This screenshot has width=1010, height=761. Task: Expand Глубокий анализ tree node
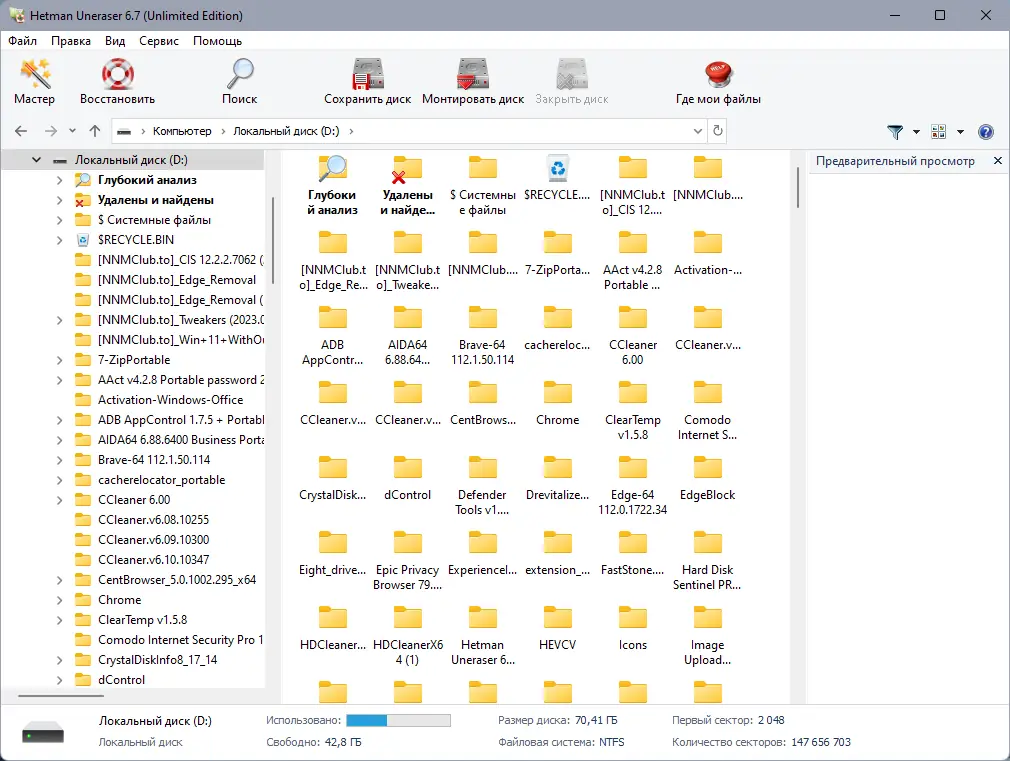point(59,180)
